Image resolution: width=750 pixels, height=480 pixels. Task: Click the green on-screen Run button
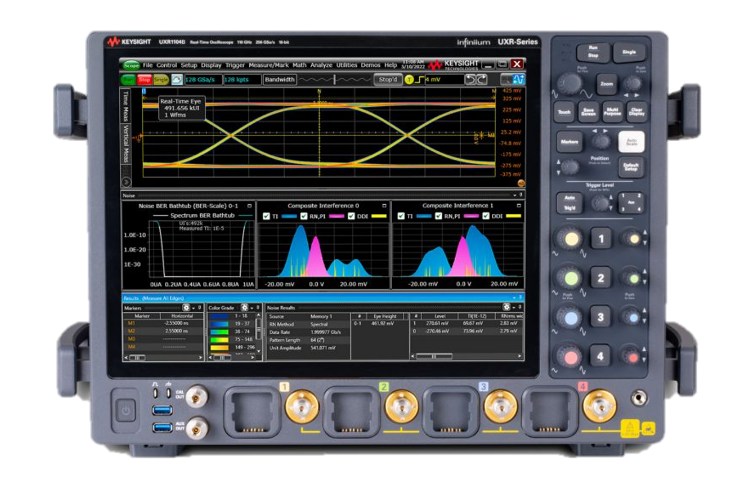pos(128,79)
